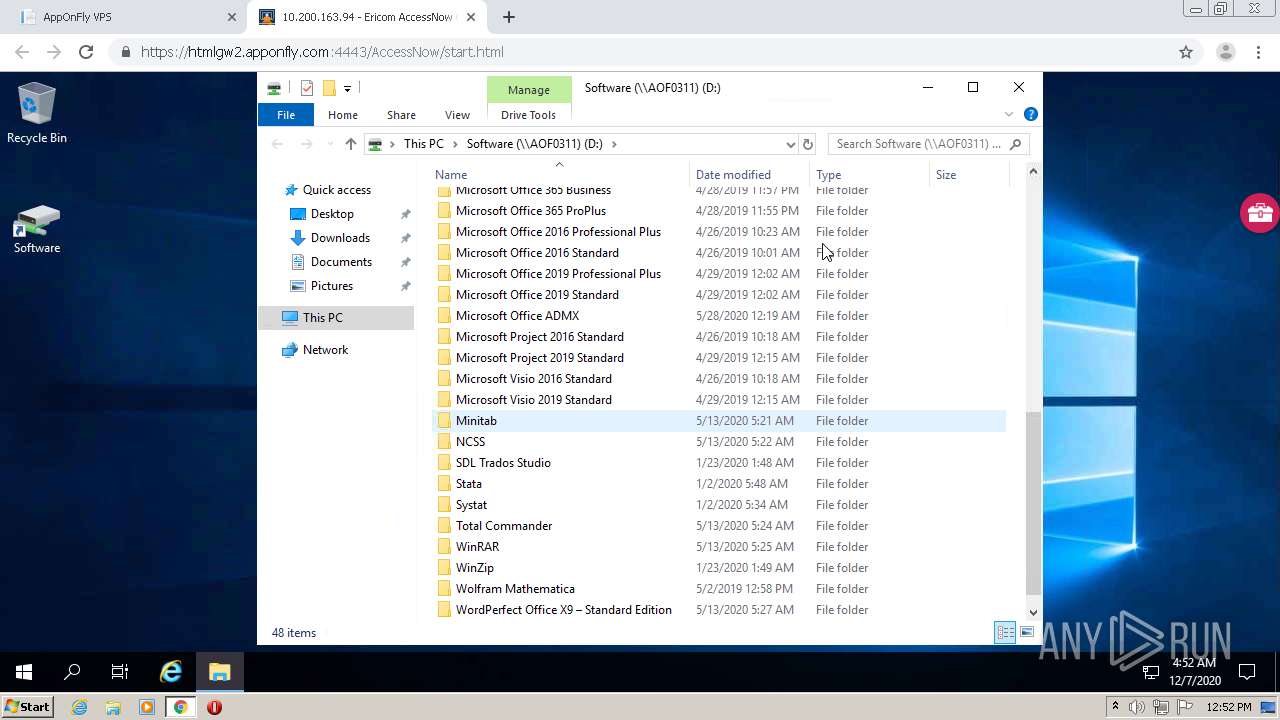The width and height of the screenshot is (1280, 720).
Task: Click the file list scroll up arrow
Action: coord(1033,172)
